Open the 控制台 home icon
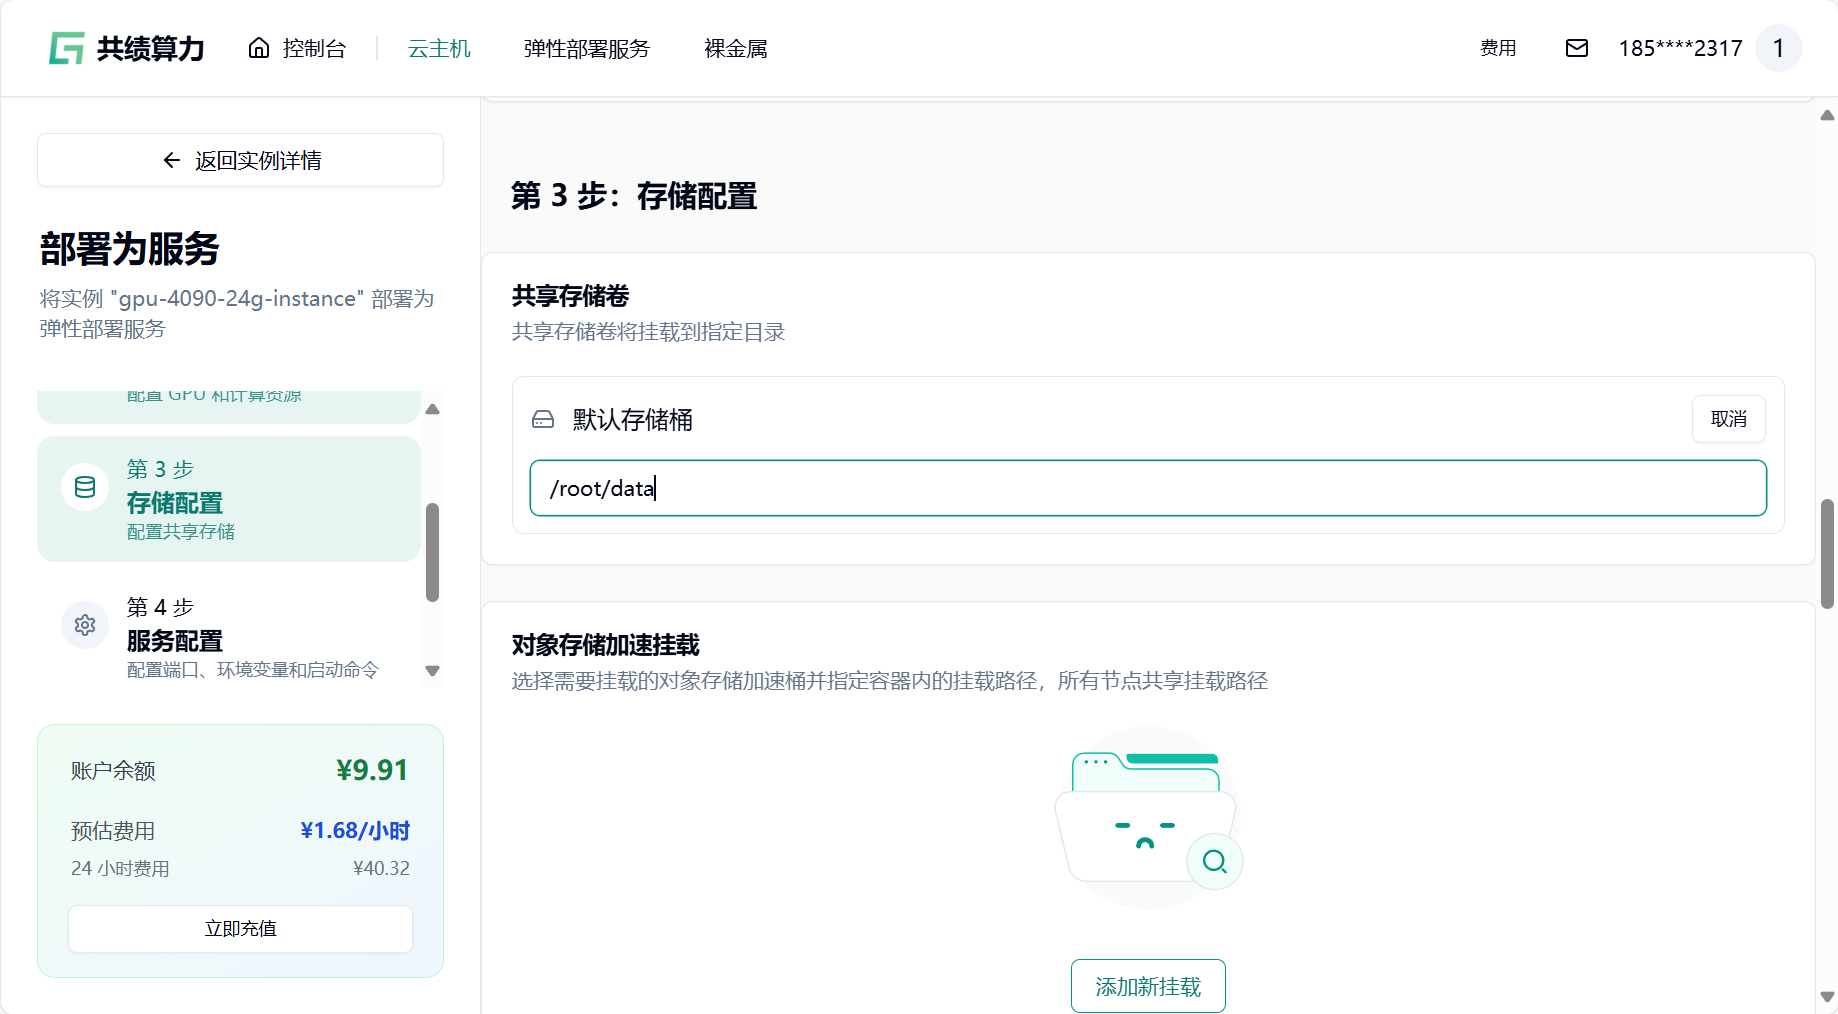The height and width of the screenshot is (1014, 1838). [259, 48]
